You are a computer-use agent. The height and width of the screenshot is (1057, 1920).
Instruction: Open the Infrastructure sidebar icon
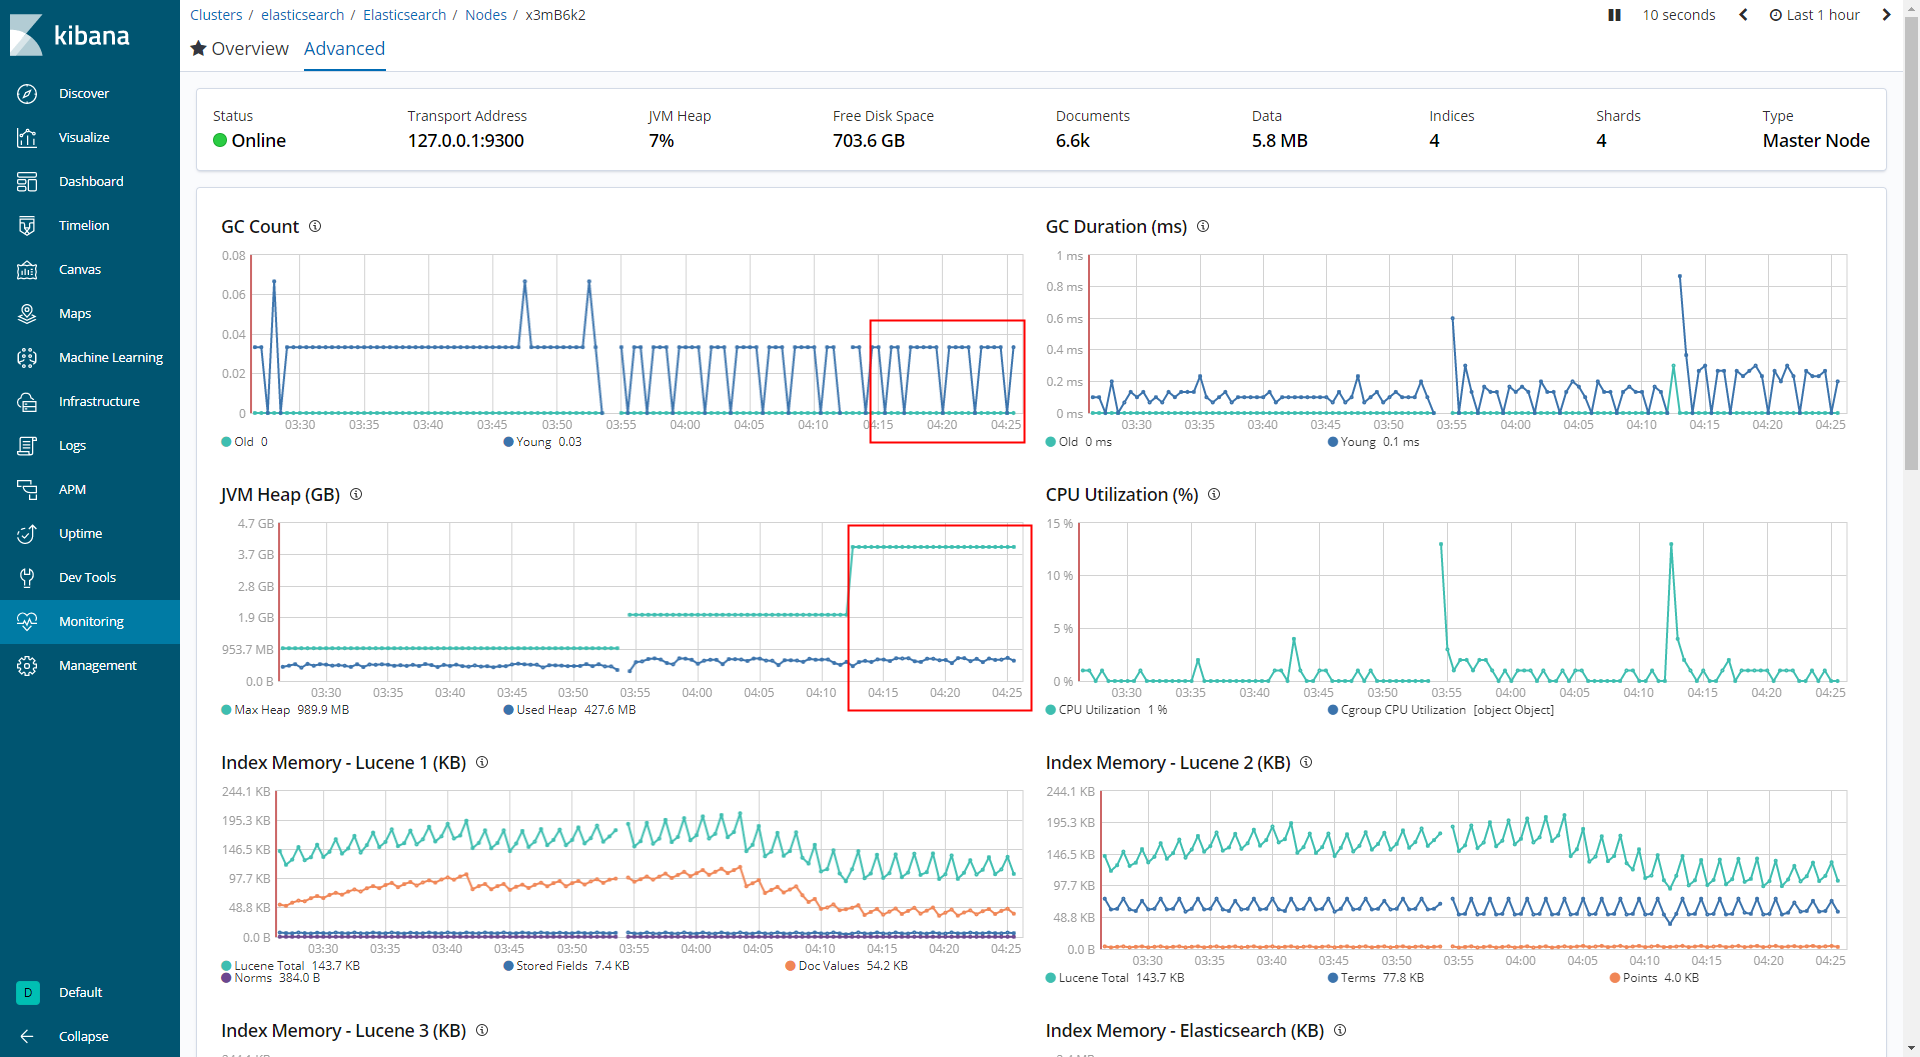(27, 402)
